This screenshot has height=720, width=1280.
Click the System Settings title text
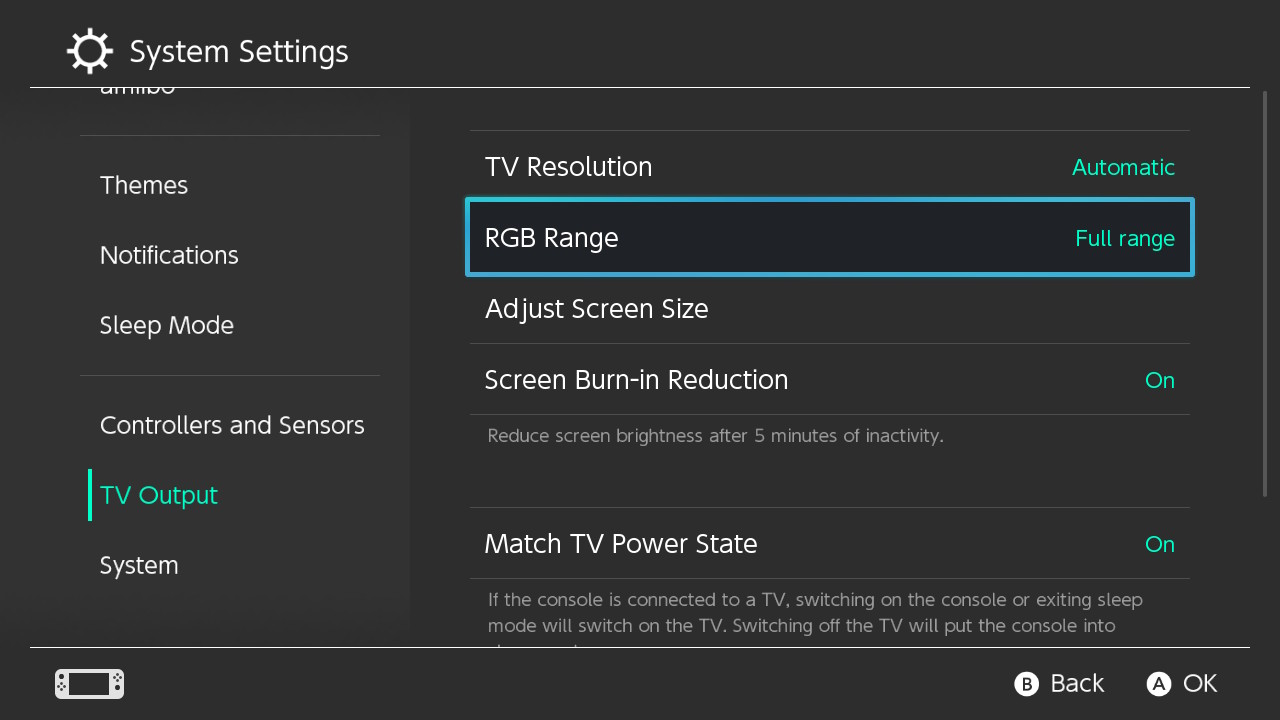tap(239, 51)
